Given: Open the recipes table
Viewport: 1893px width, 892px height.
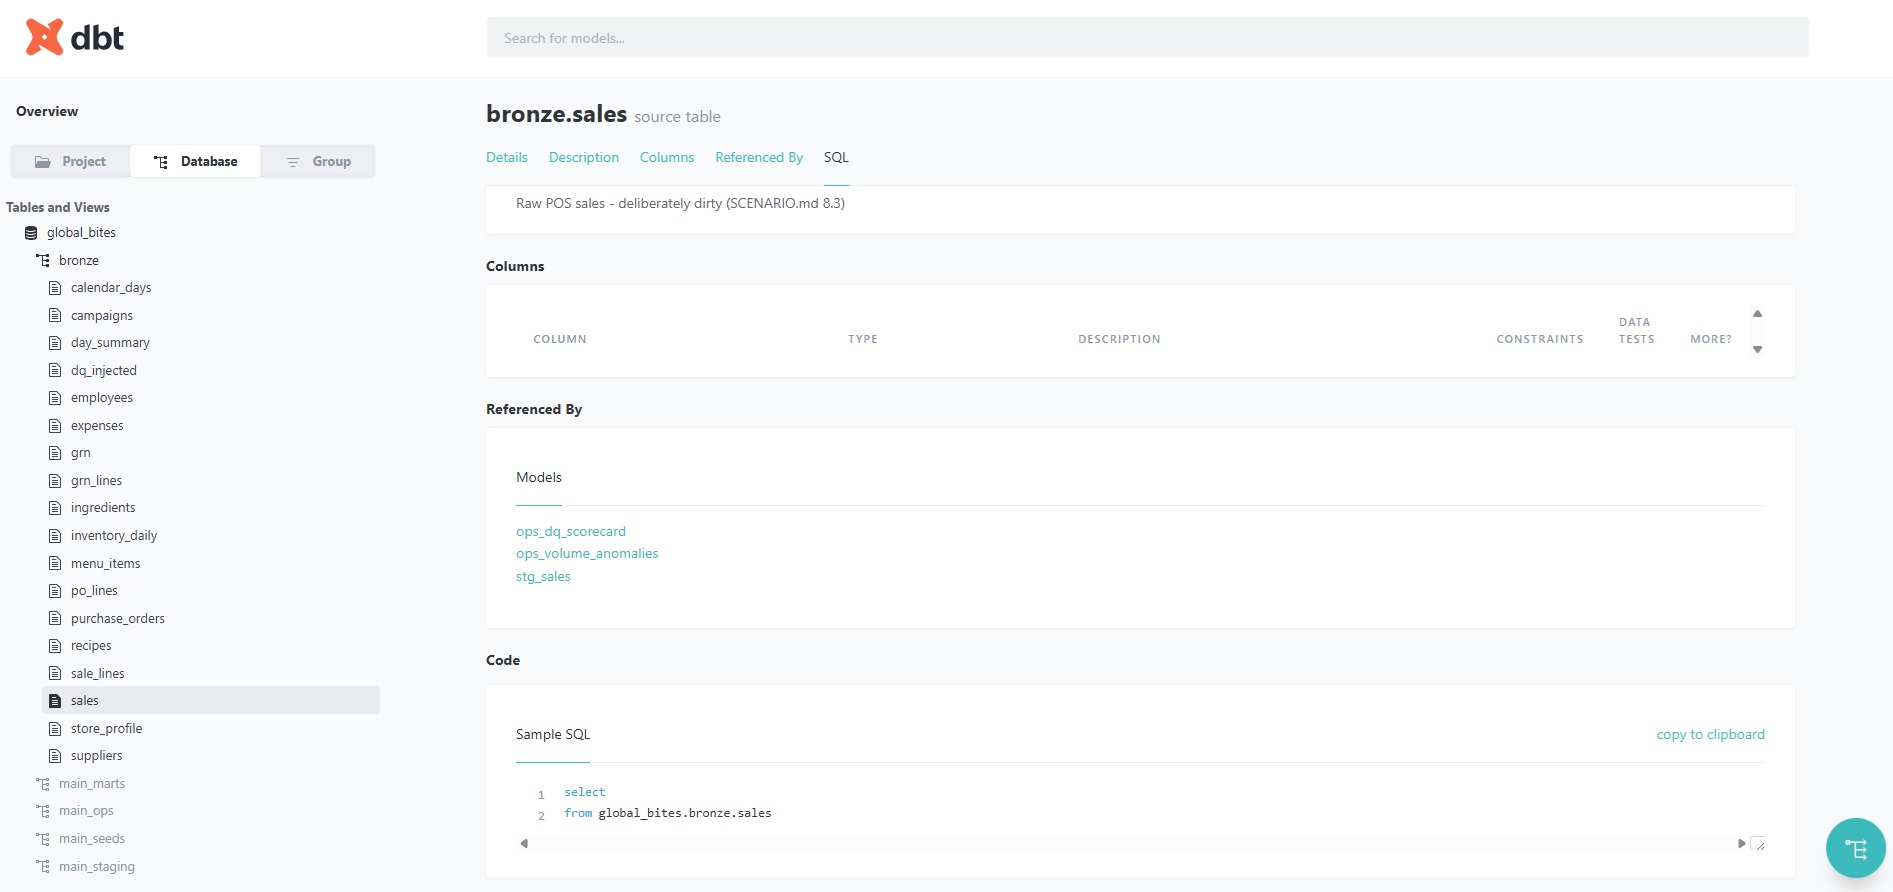Looking at the screenshot, I should pyautogui.click(x=91, y=646).
